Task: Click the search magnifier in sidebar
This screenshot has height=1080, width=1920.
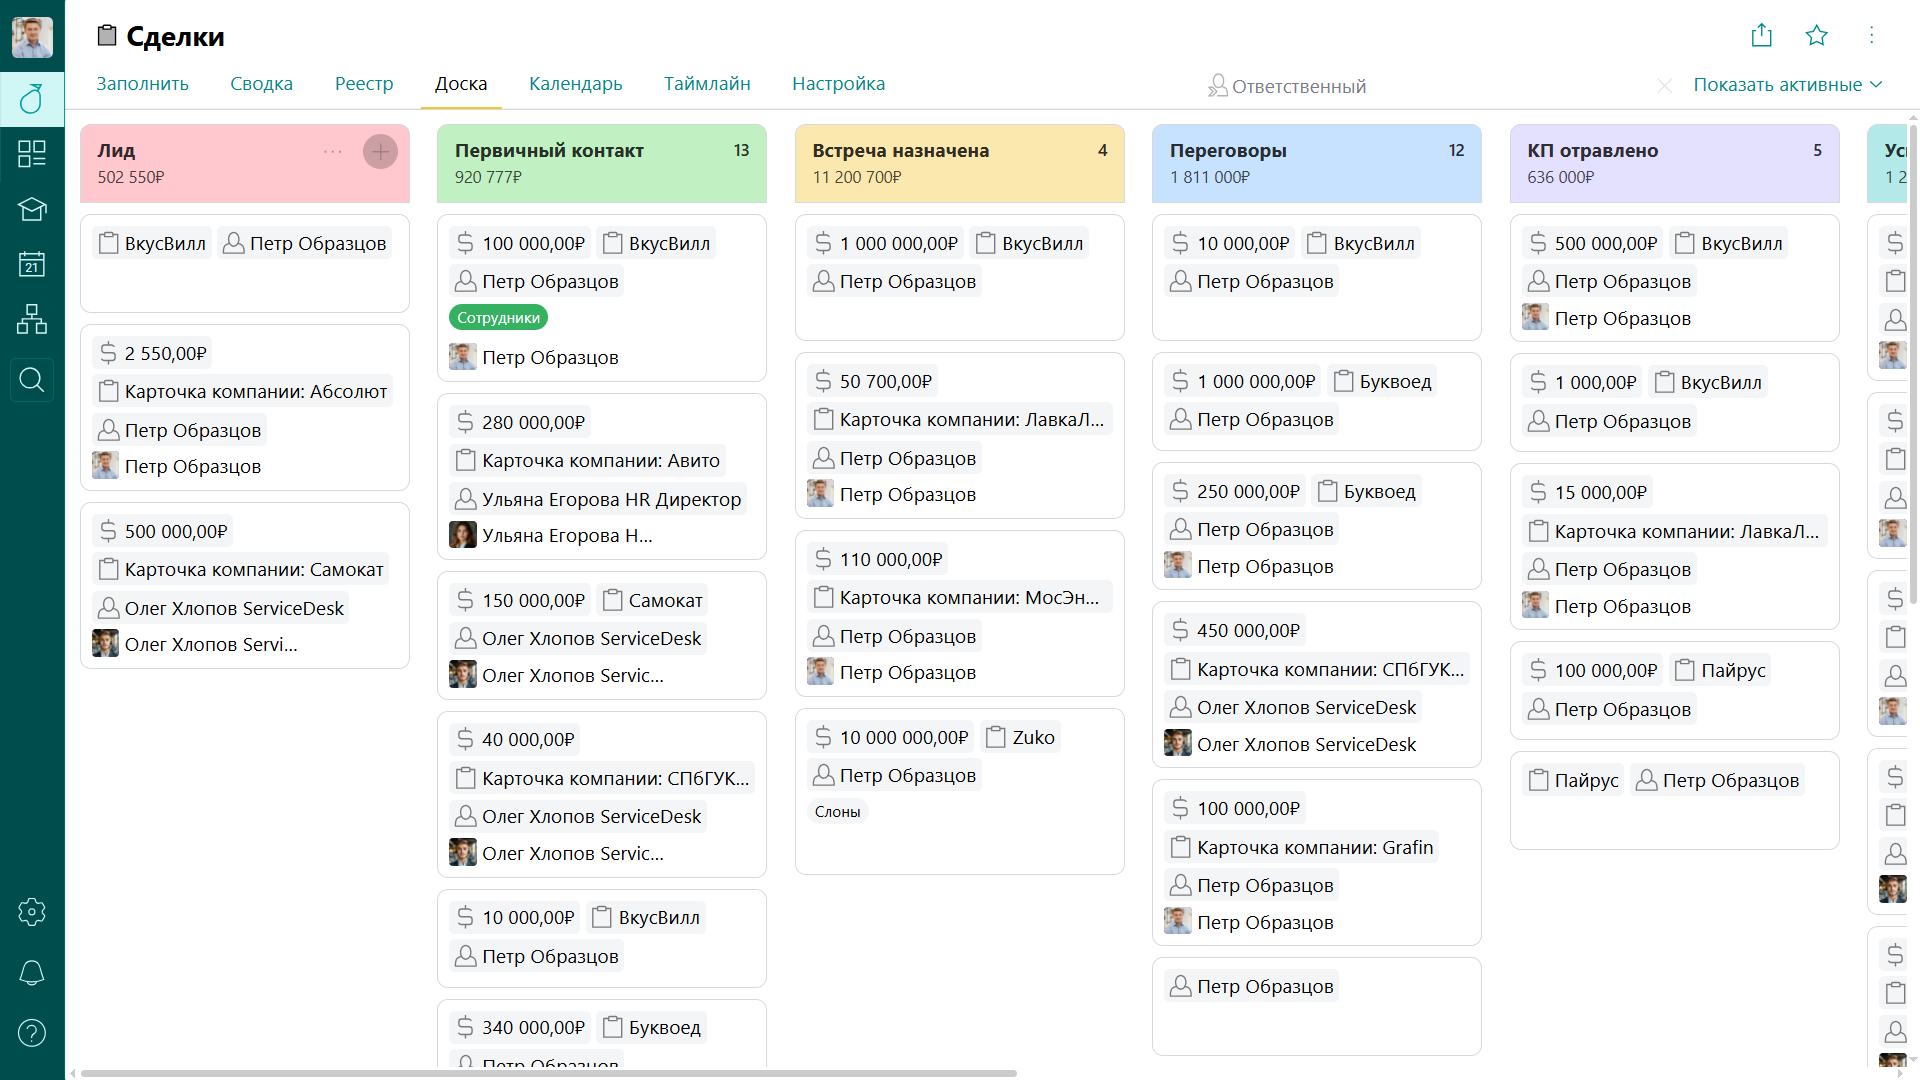Action: (32, 380)
